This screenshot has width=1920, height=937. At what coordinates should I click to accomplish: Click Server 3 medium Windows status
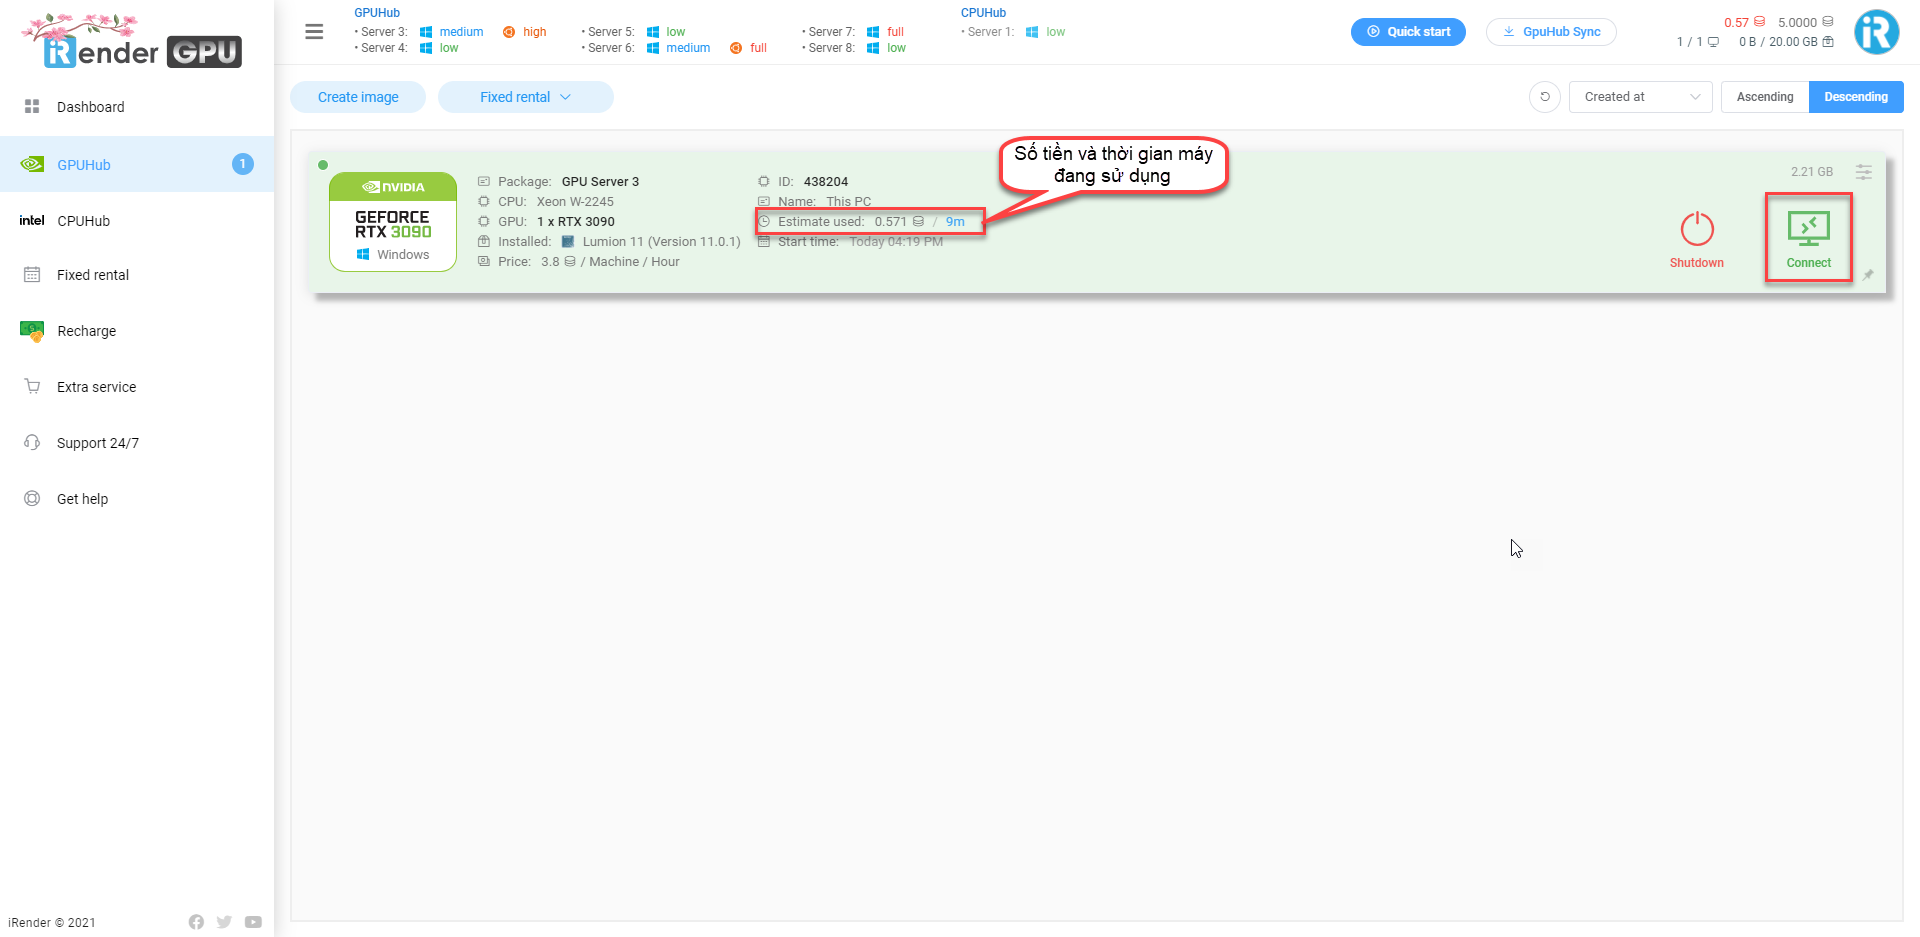click(451, 32)
